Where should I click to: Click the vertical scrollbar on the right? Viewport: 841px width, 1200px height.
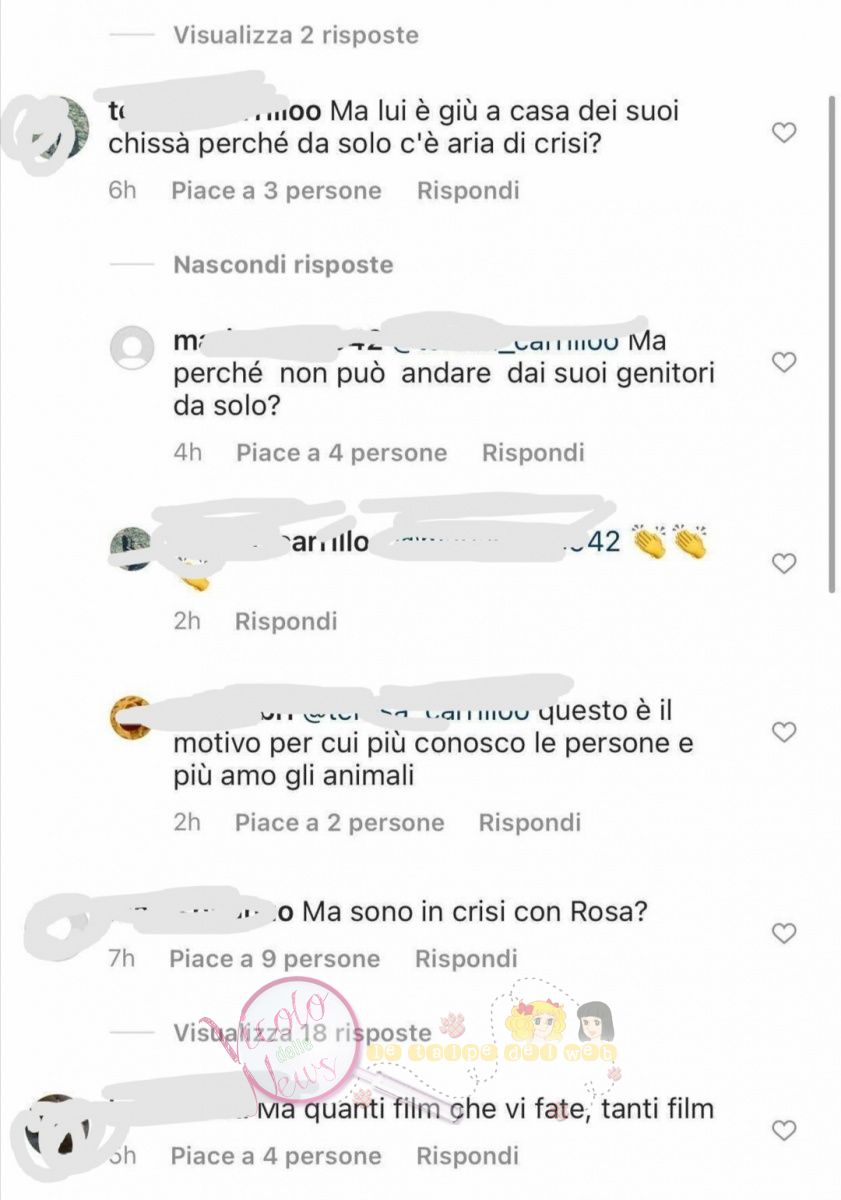click(x=832, y=345)
